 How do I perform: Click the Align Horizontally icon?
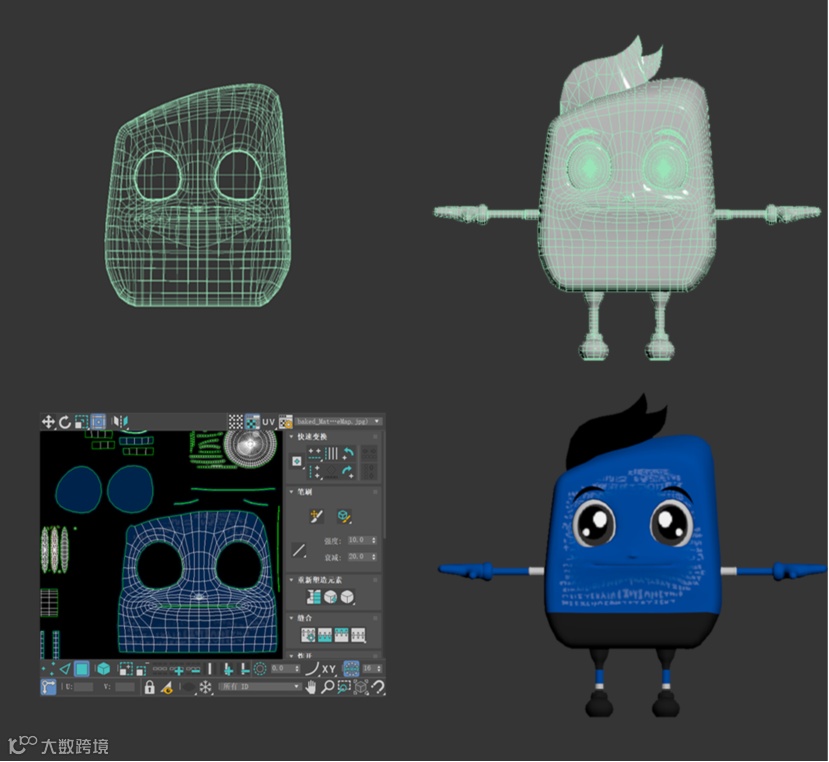[x=315, y=453]
